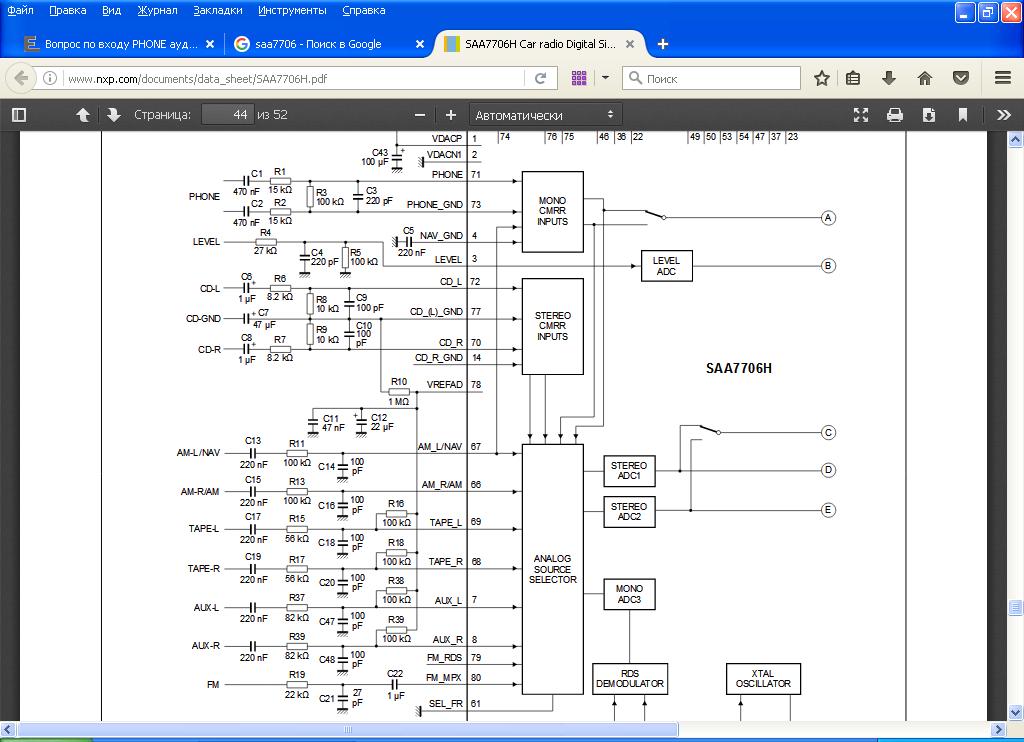Open the Автоматически zoom level dropdown
The height and width of the screenshot is (742, 1024).
pyautogui.click(x=545, y=115)
